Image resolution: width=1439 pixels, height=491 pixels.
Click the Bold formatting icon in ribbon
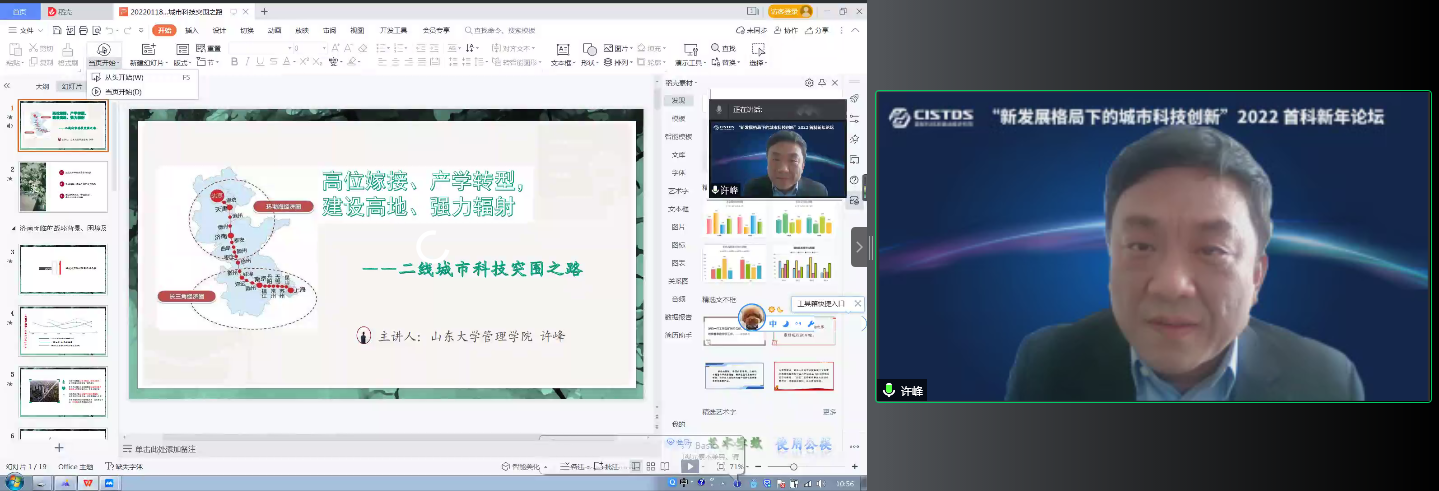pos(234,62)
